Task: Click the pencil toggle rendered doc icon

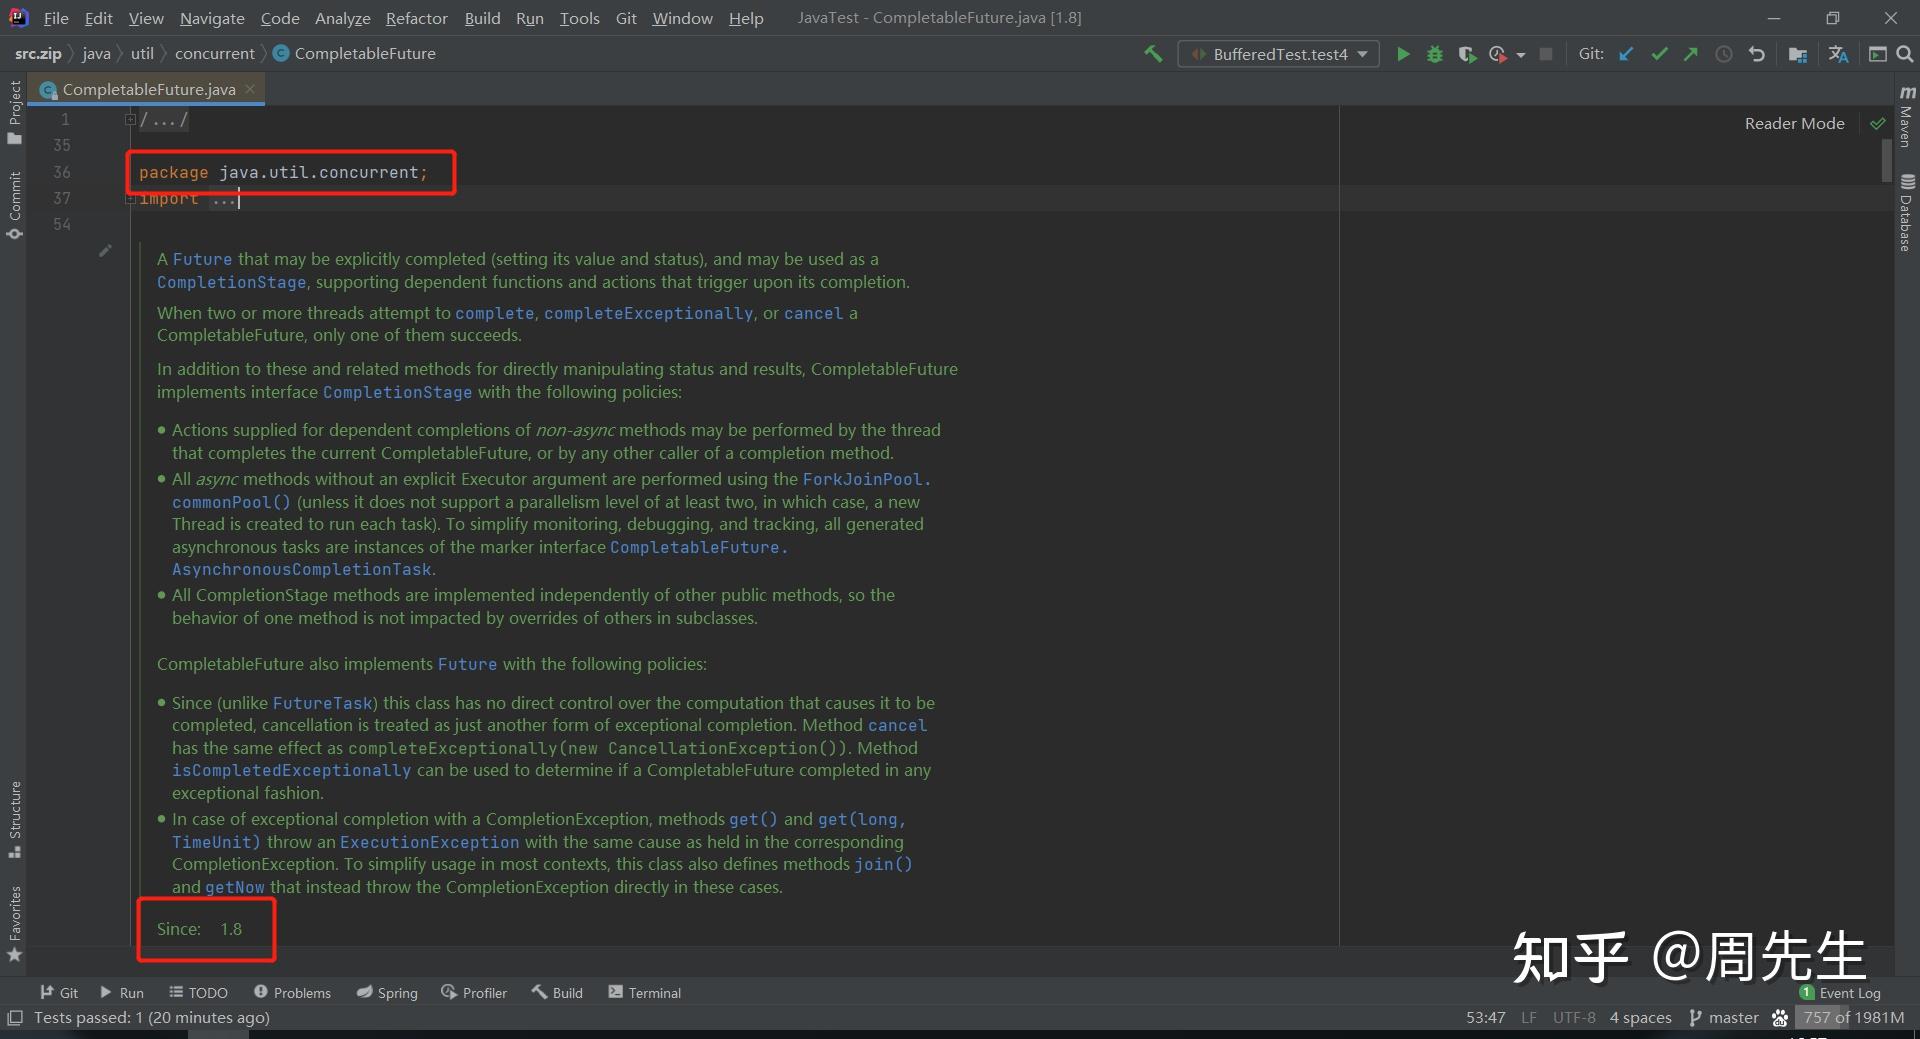Action: point(105,251)
